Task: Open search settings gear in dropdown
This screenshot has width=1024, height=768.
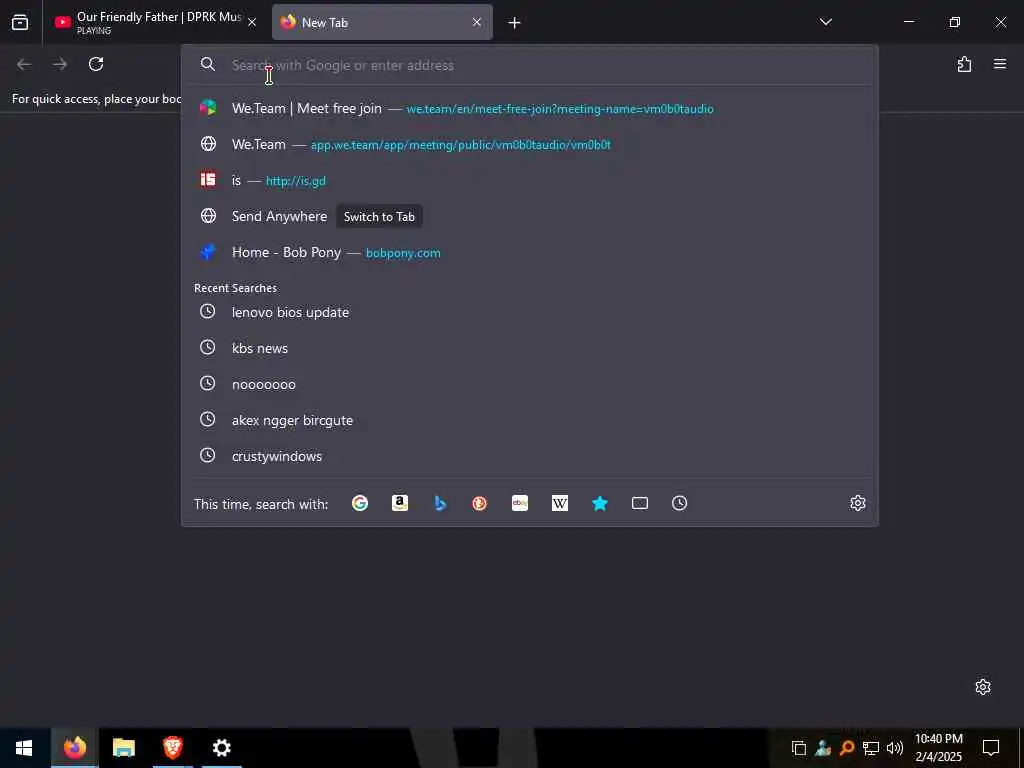Action: tap(857, 503)
